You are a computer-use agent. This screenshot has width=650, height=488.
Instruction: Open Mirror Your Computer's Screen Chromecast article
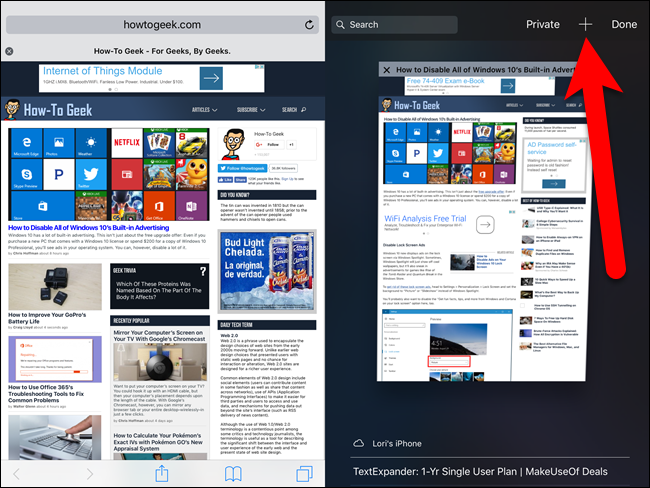point(159,336)
